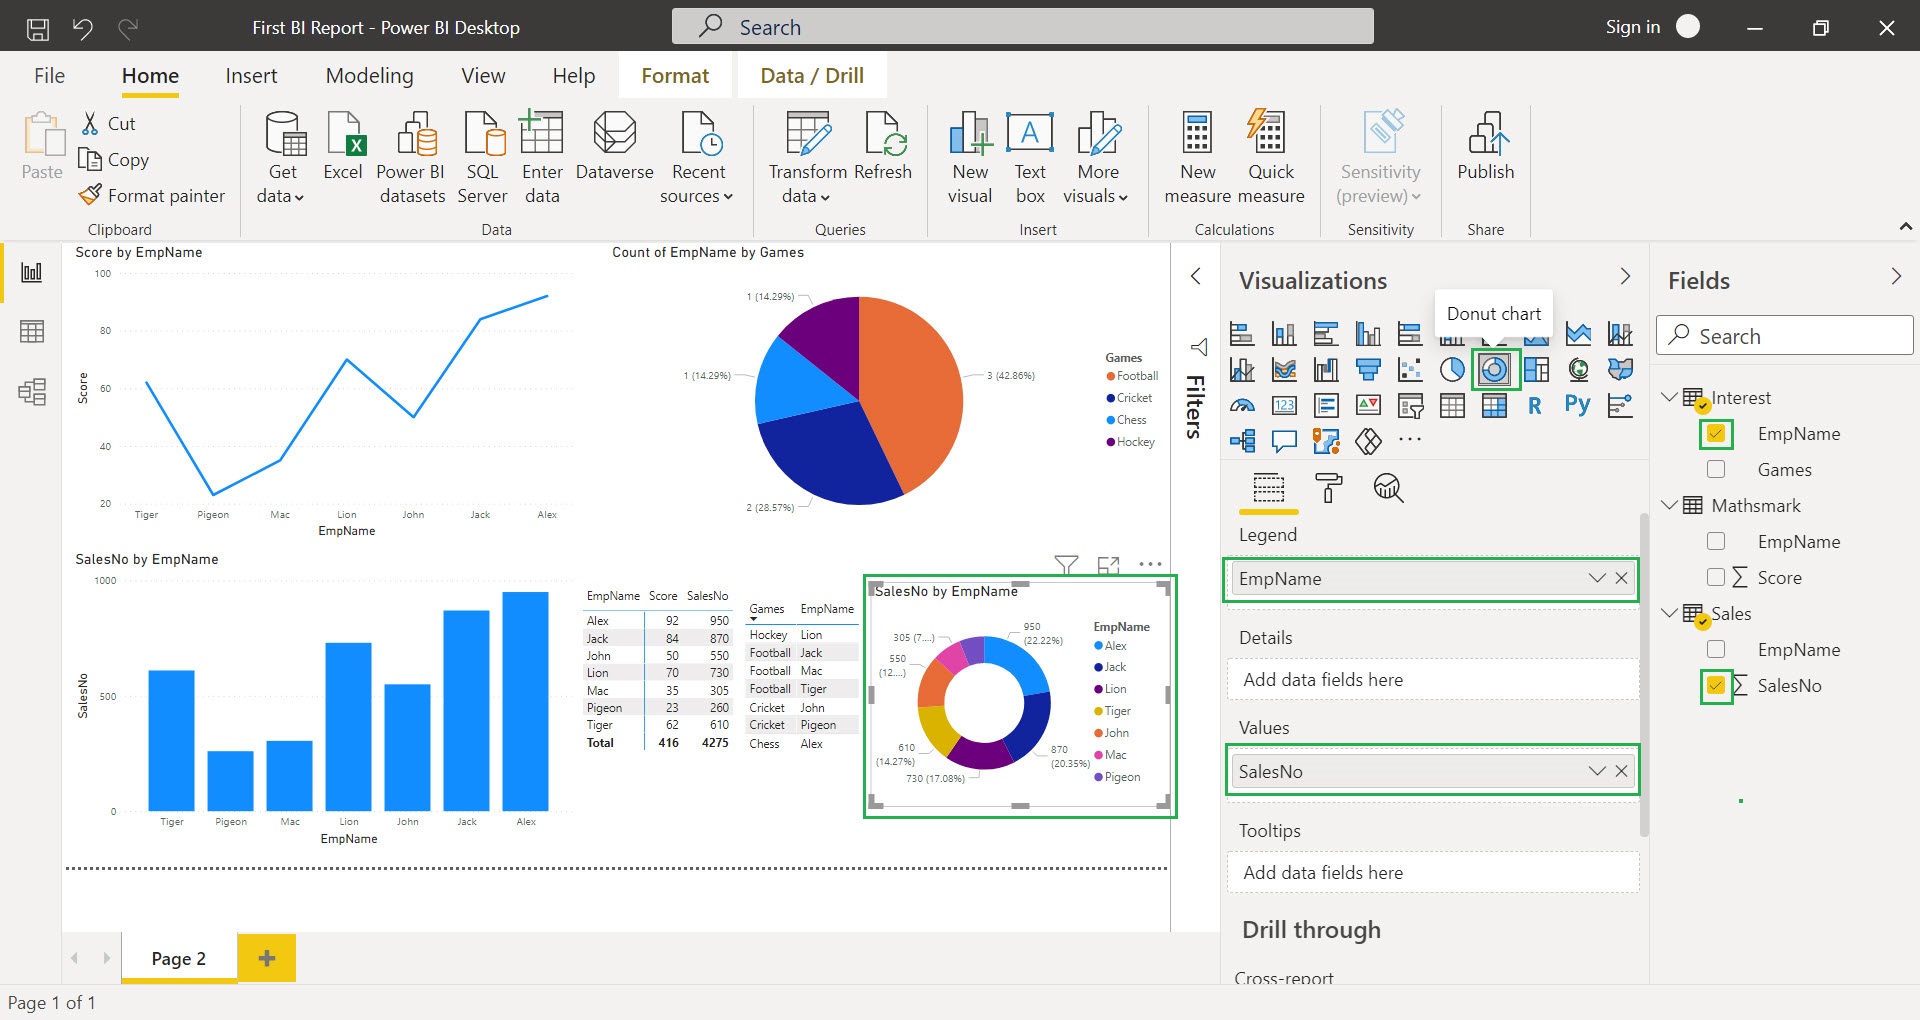Open the EmpName legend field dropdown

pyautogui.click(x=1596, y=578)
